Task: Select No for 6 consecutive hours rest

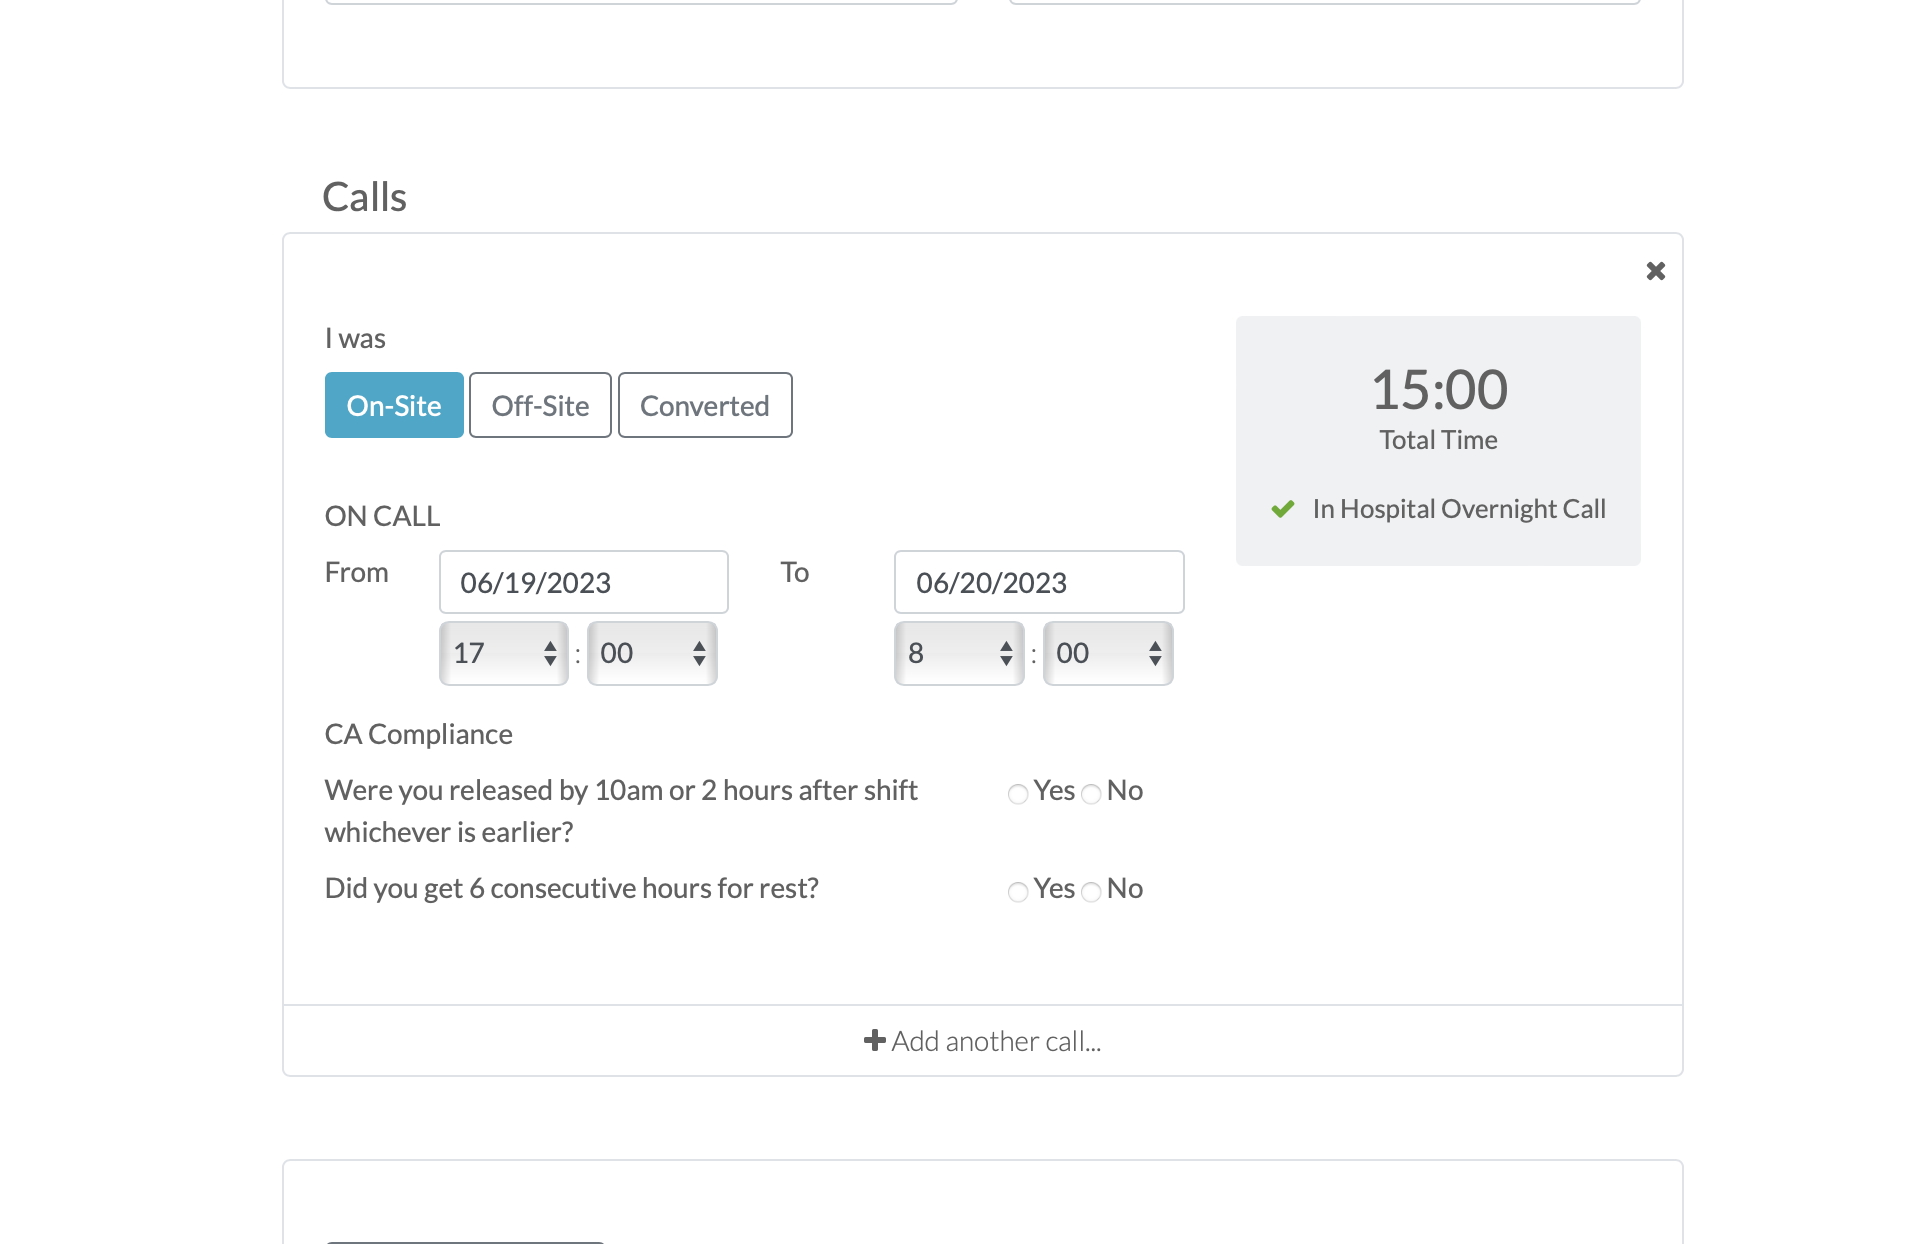Action: (x=1091, y=892)
